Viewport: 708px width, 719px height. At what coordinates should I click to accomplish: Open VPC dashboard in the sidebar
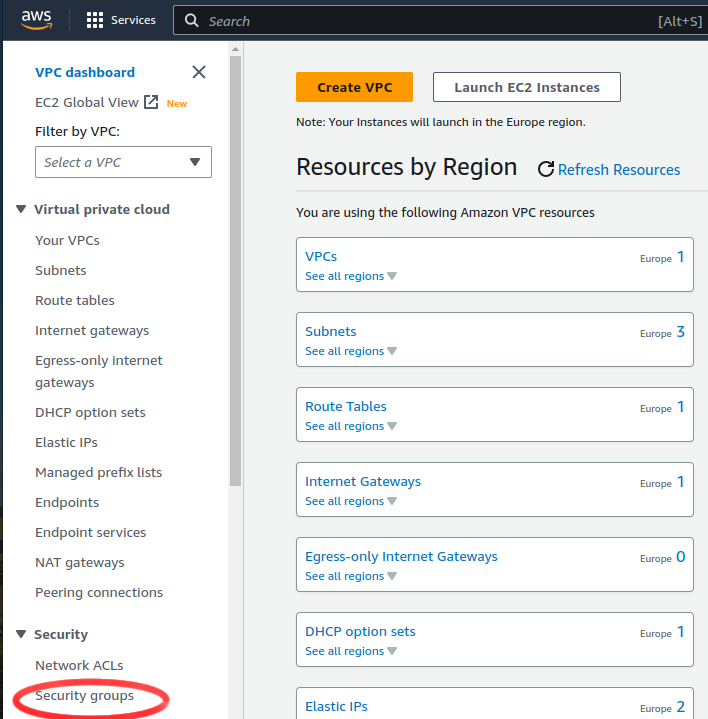click(x=85, y=72)
